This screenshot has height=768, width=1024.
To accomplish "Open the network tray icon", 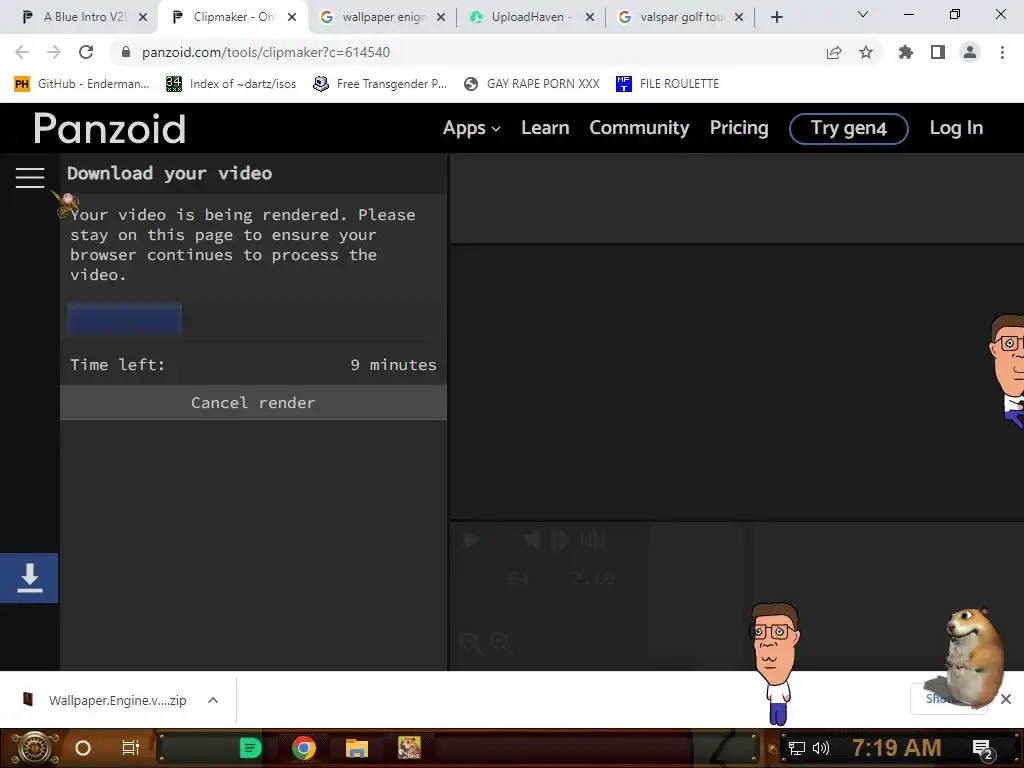I will 797,748.
